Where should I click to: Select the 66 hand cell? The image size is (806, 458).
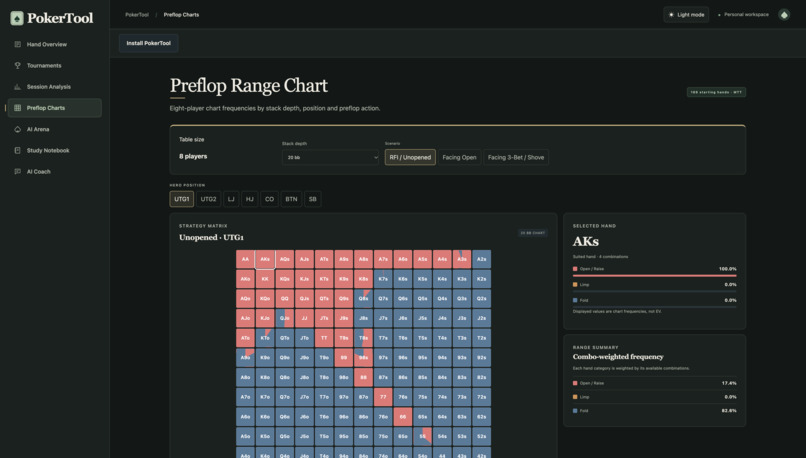pos(402,416)
